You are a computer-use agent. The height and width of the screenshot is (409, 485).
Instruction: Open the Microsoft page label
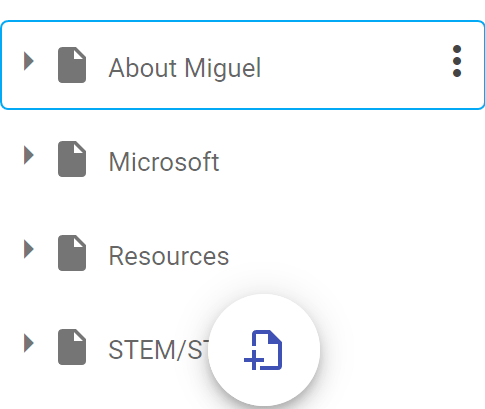[x=164, y=162]
